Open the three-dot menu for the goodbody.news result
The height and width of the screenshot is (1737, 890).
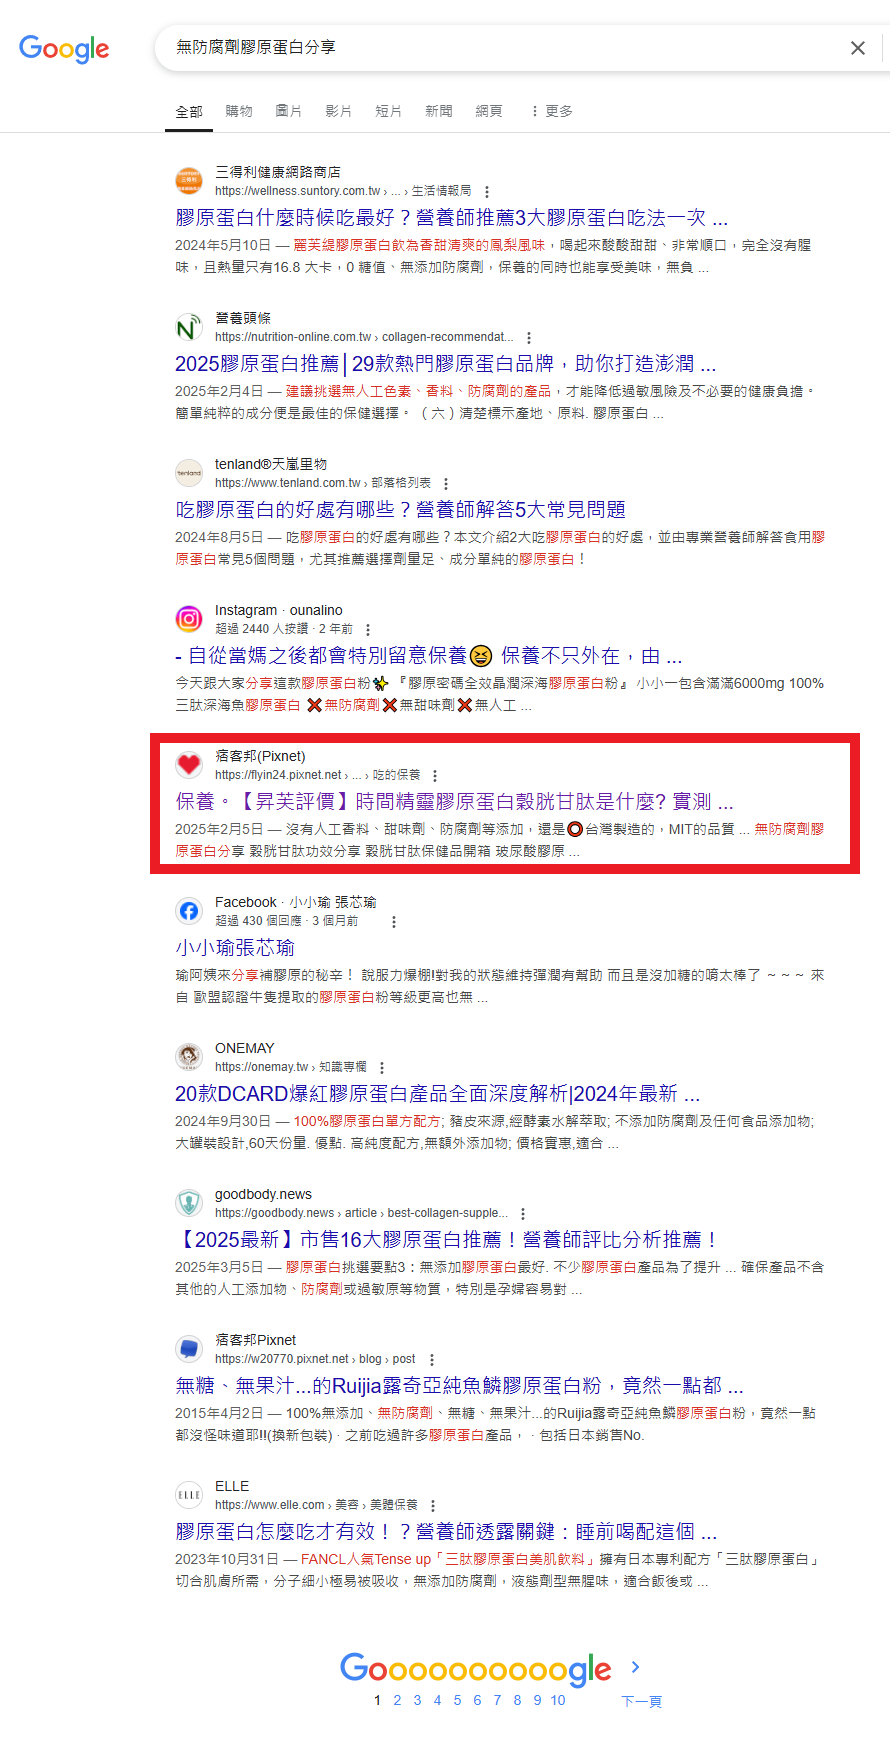(x=523, y=1214)
